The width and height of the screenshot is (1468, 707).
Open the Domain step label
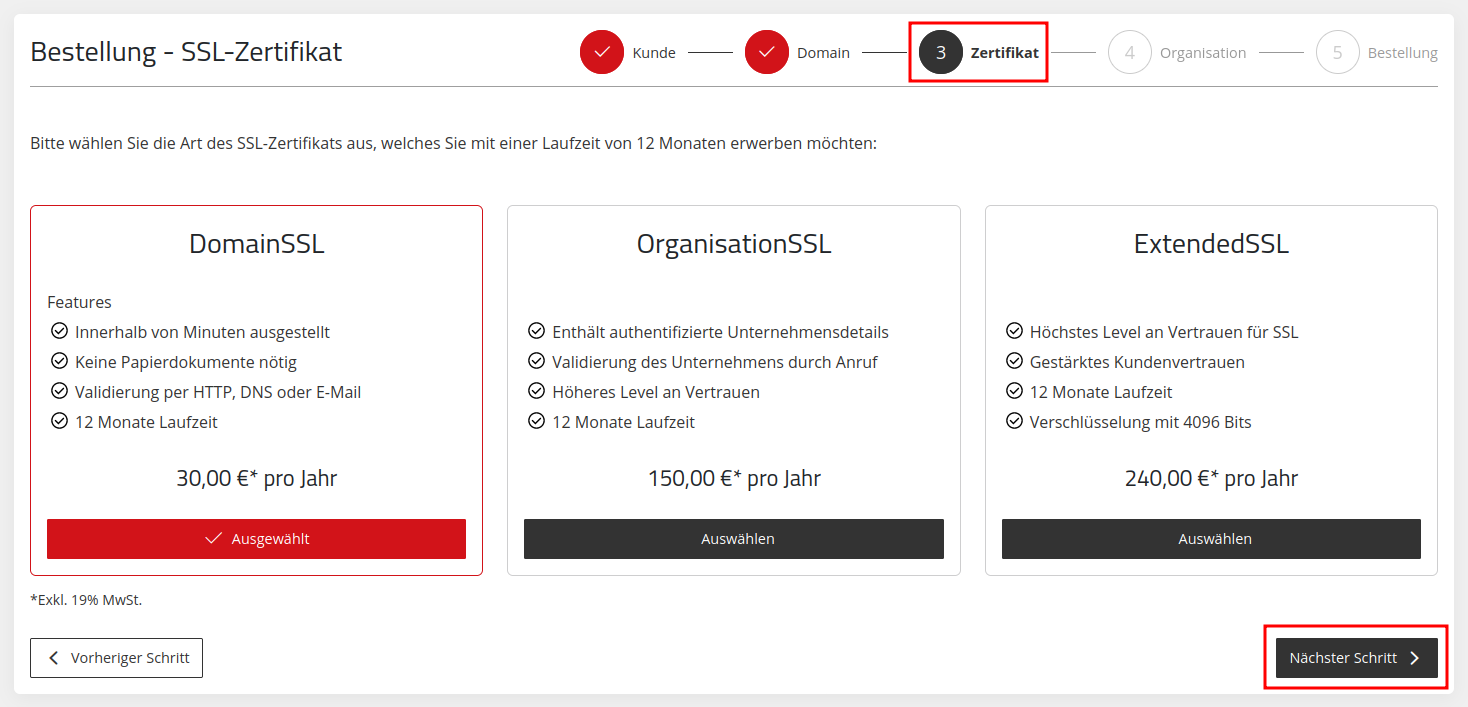point(823,53)
